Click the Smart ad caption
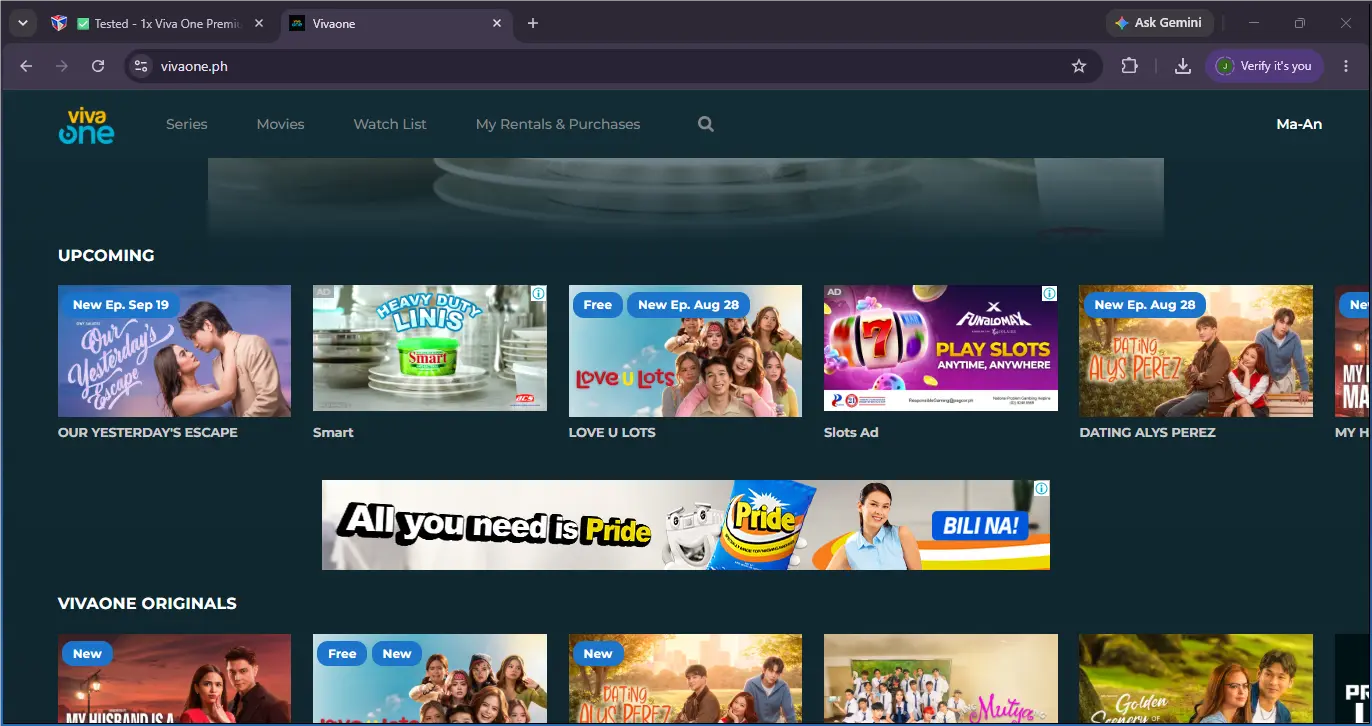 coord(333,433)
